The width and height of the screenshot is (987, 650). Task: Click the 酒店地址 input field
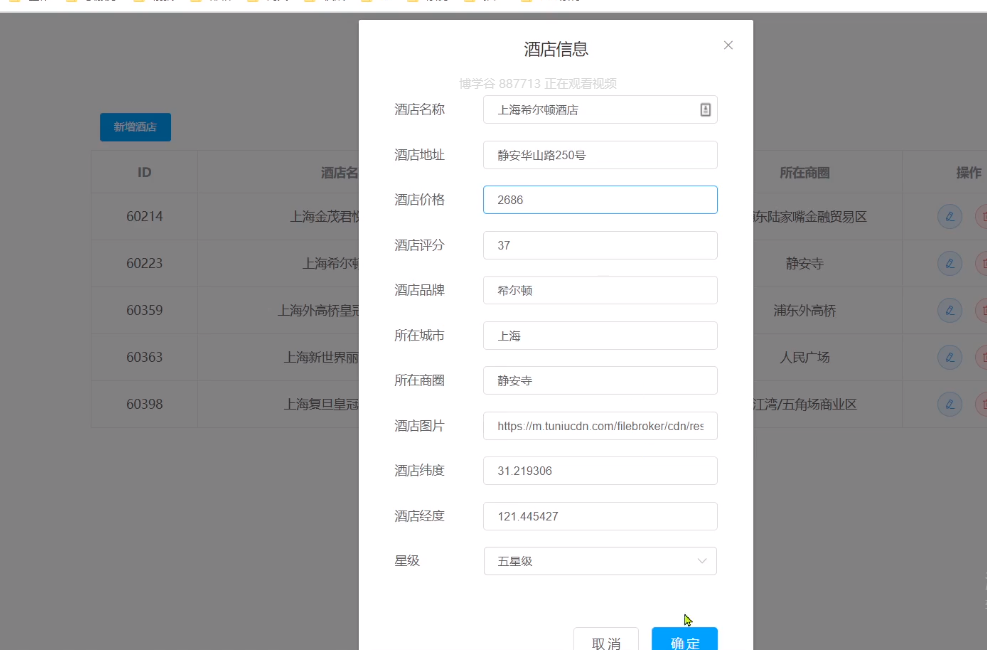tap(600, 155)
